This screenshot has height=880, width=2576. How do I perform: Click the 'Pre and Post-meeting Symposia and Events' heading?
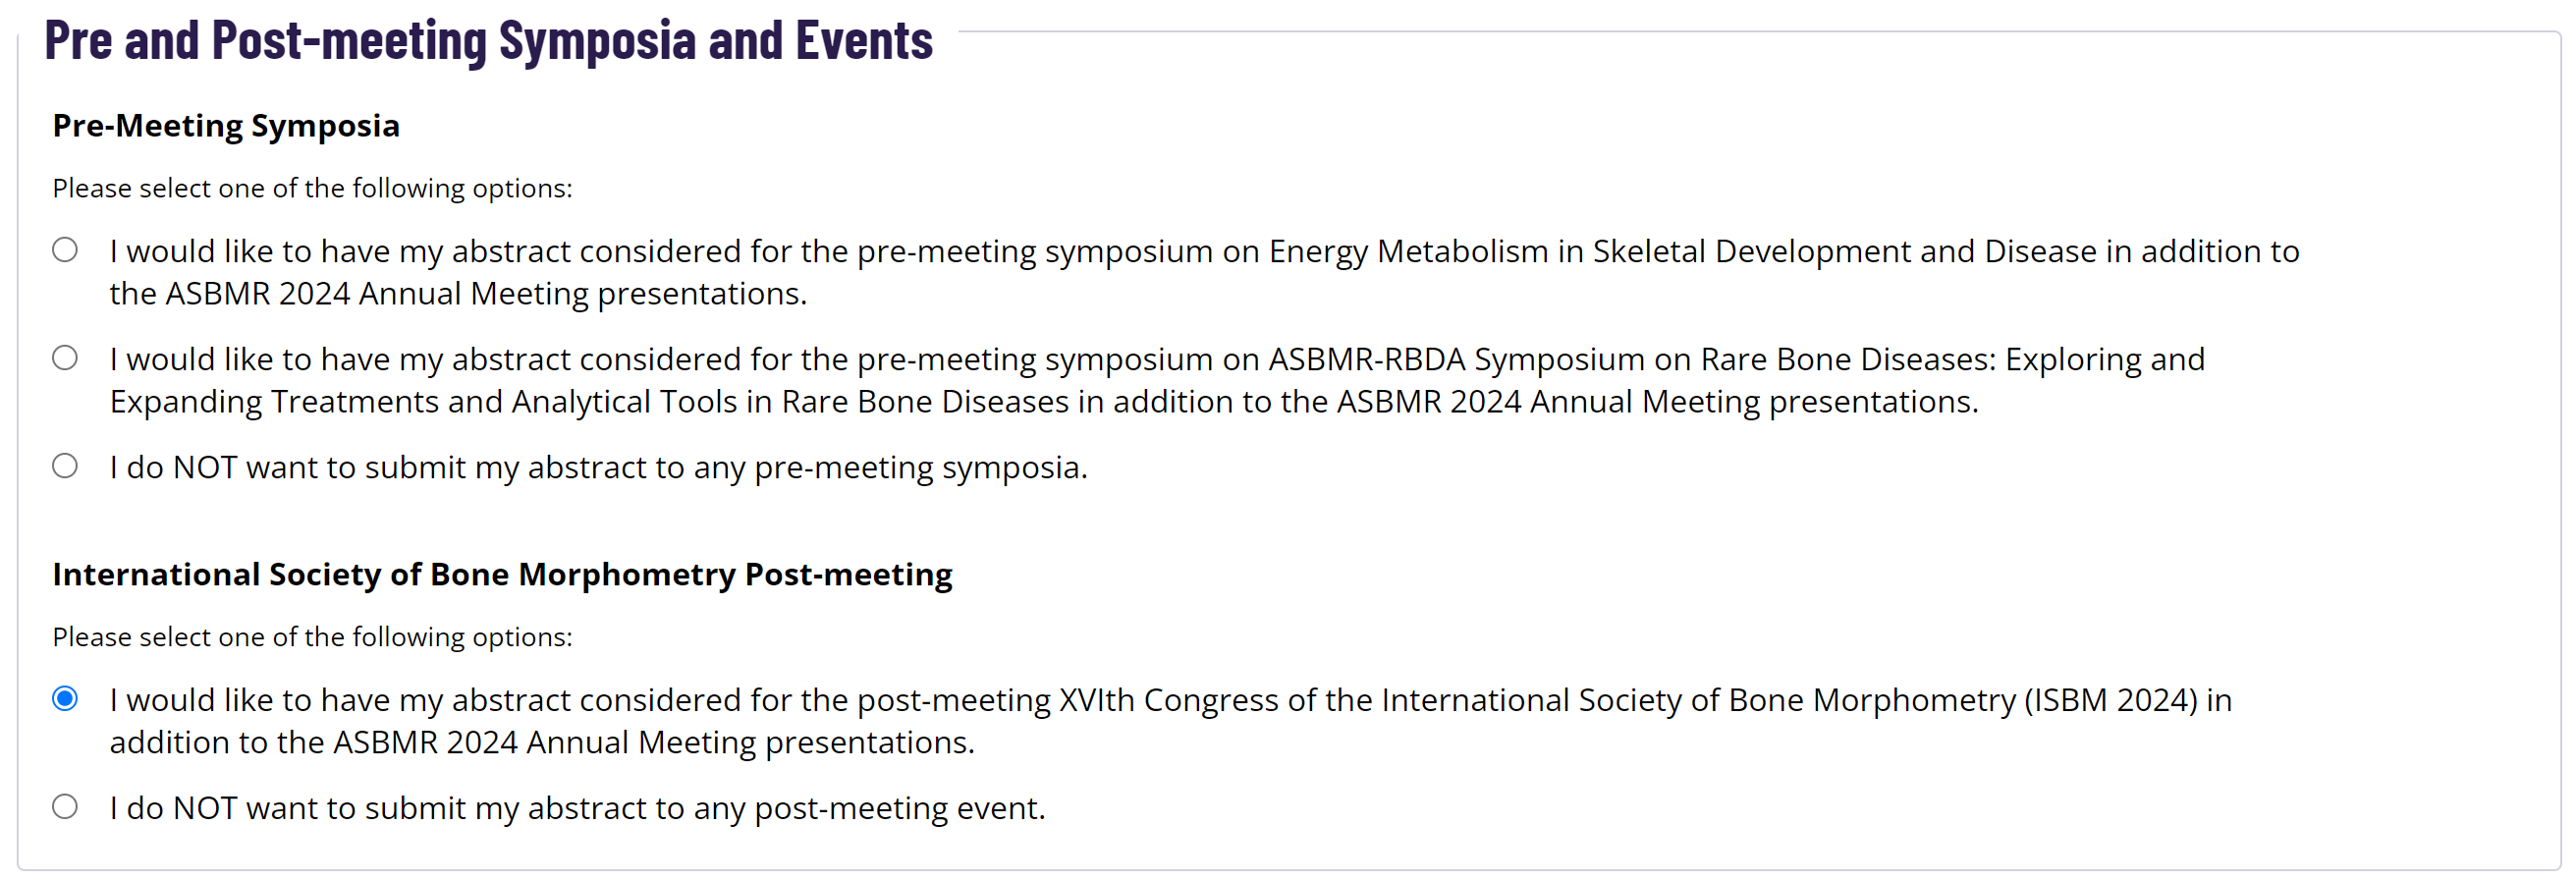click(489, 42)
